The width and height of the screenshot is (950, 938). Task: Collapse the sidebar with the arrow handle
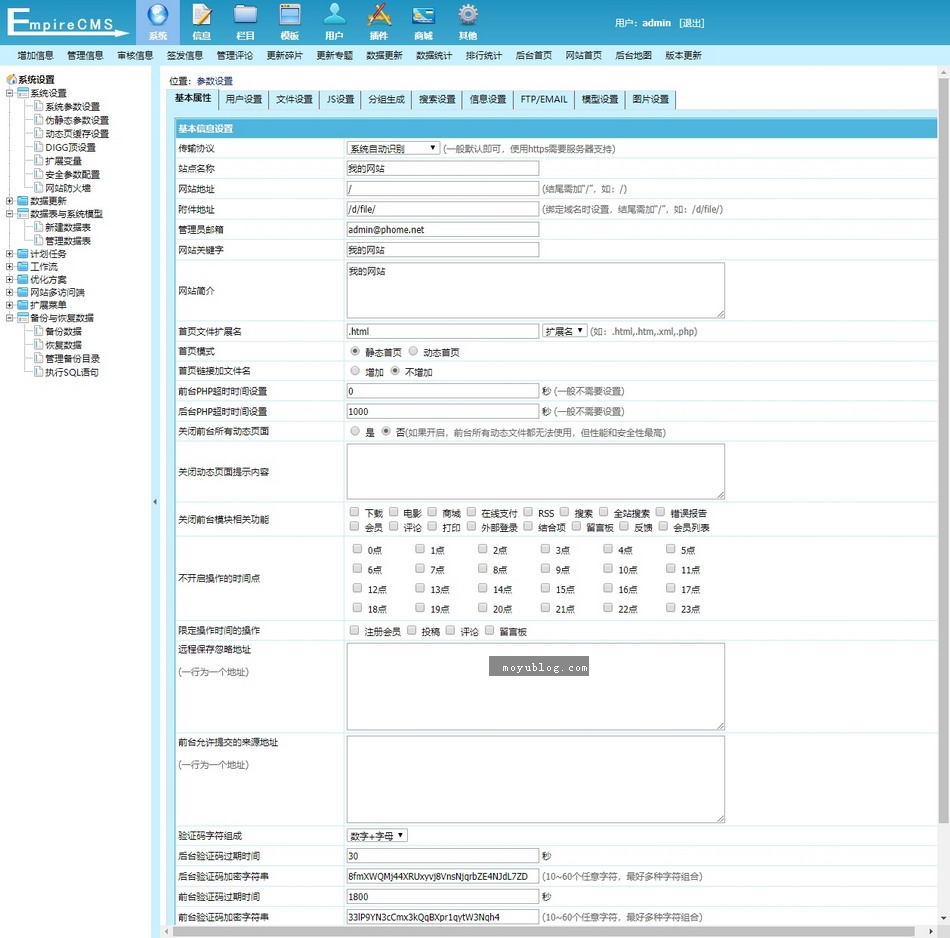point(155,502)
